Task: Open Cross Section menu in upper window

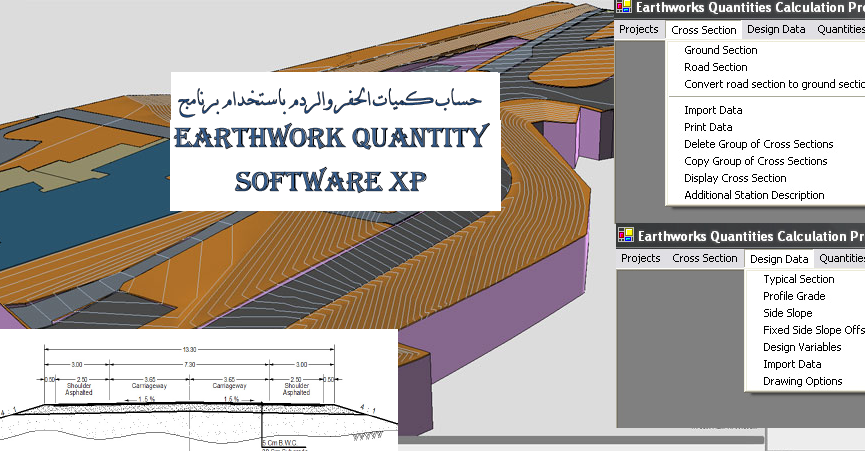Action: click(x=703, y=30)
